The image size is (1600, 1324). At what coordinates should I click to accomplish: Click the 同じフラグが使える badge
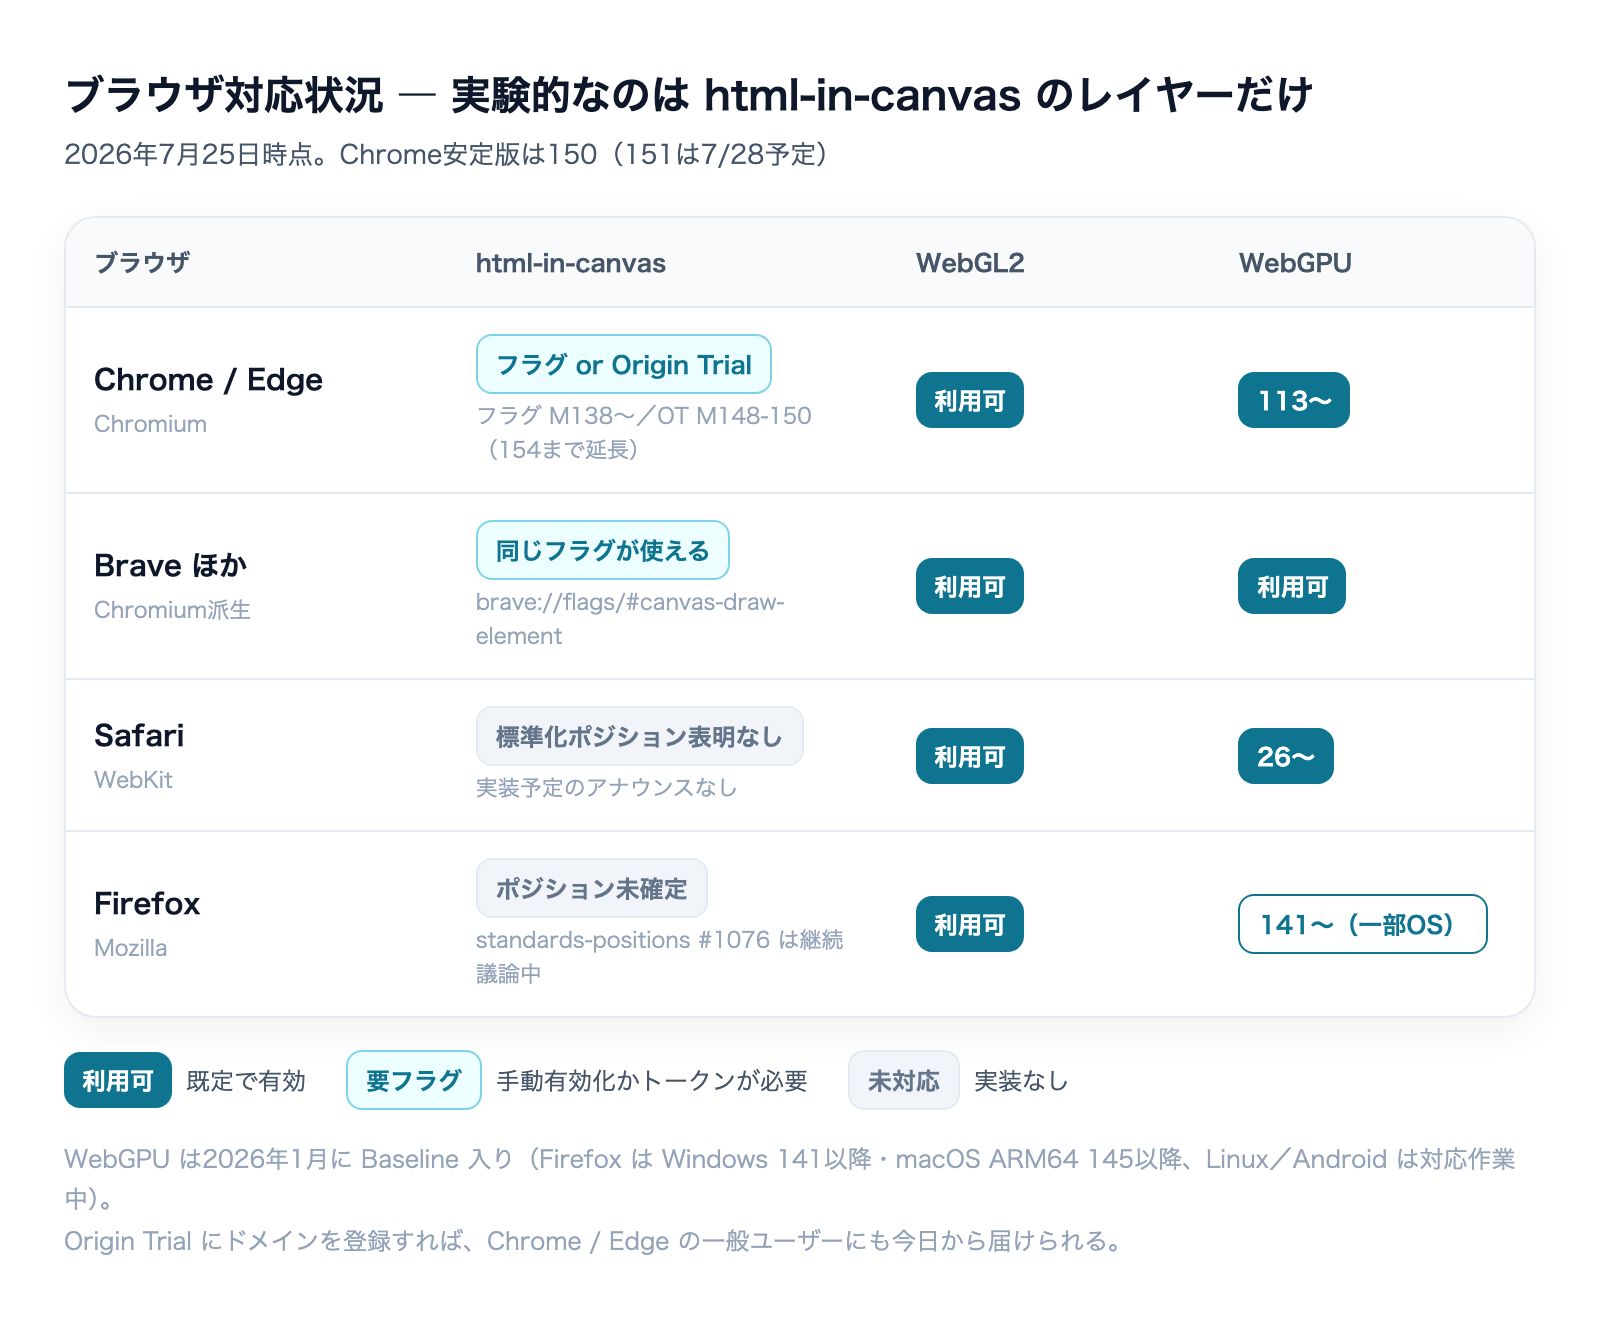[603, 550]
